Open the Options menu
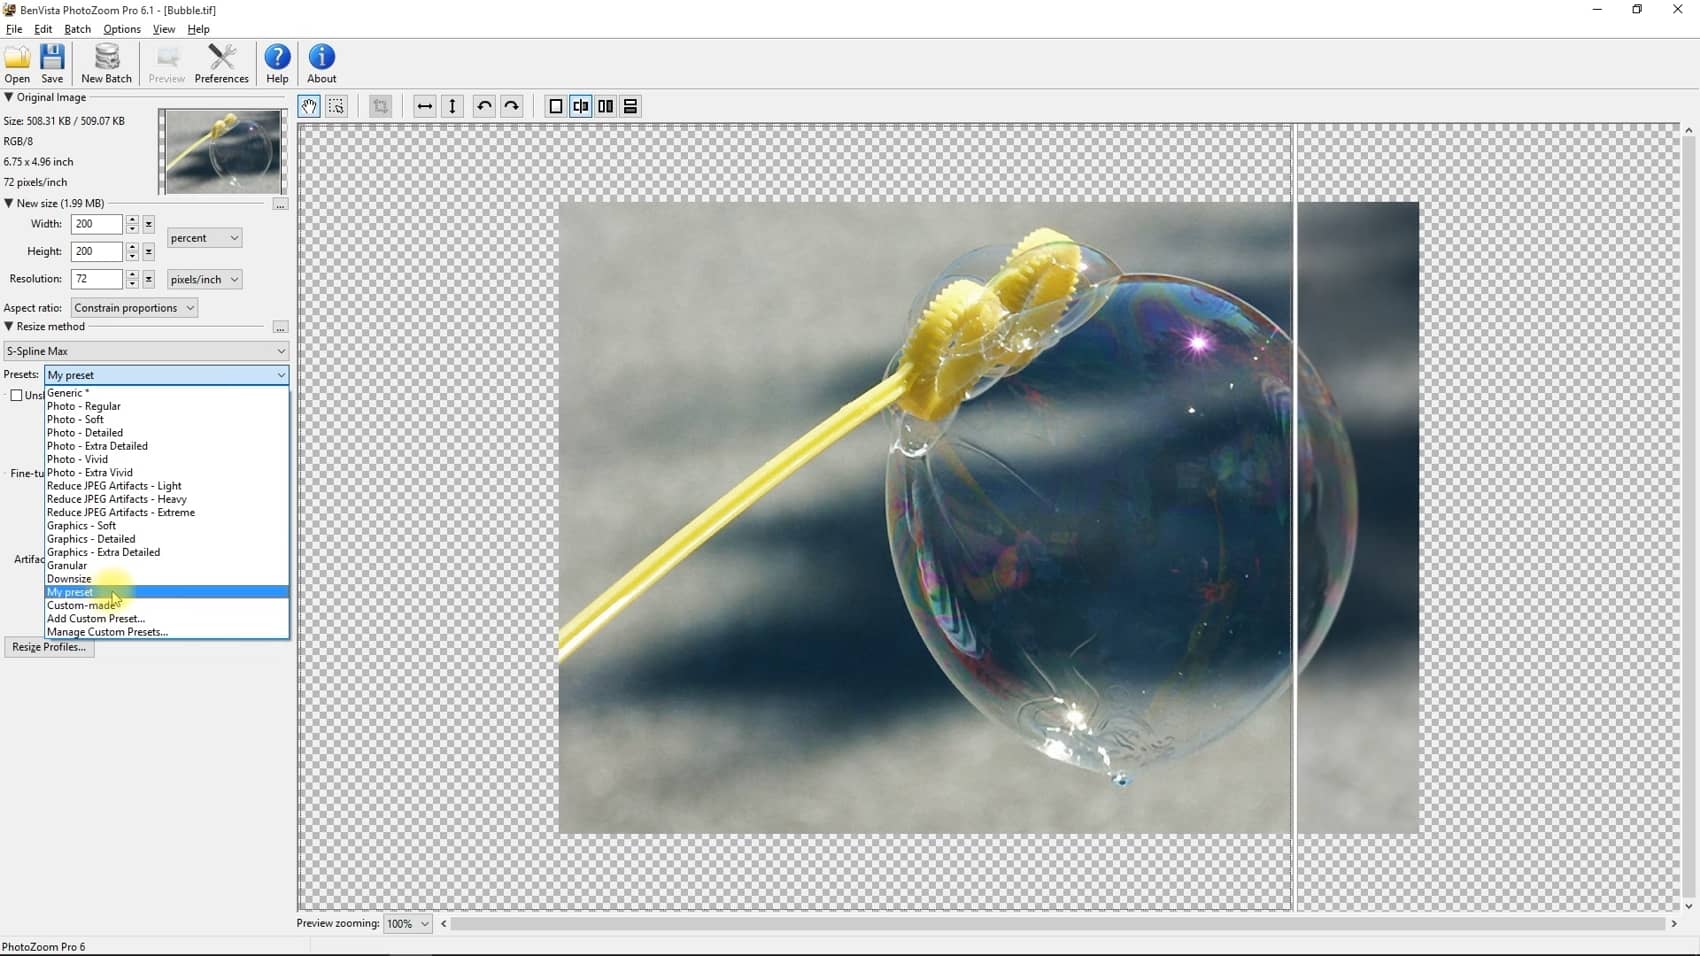The width and height of the screenshot is (1700, 956). [122, 29]
